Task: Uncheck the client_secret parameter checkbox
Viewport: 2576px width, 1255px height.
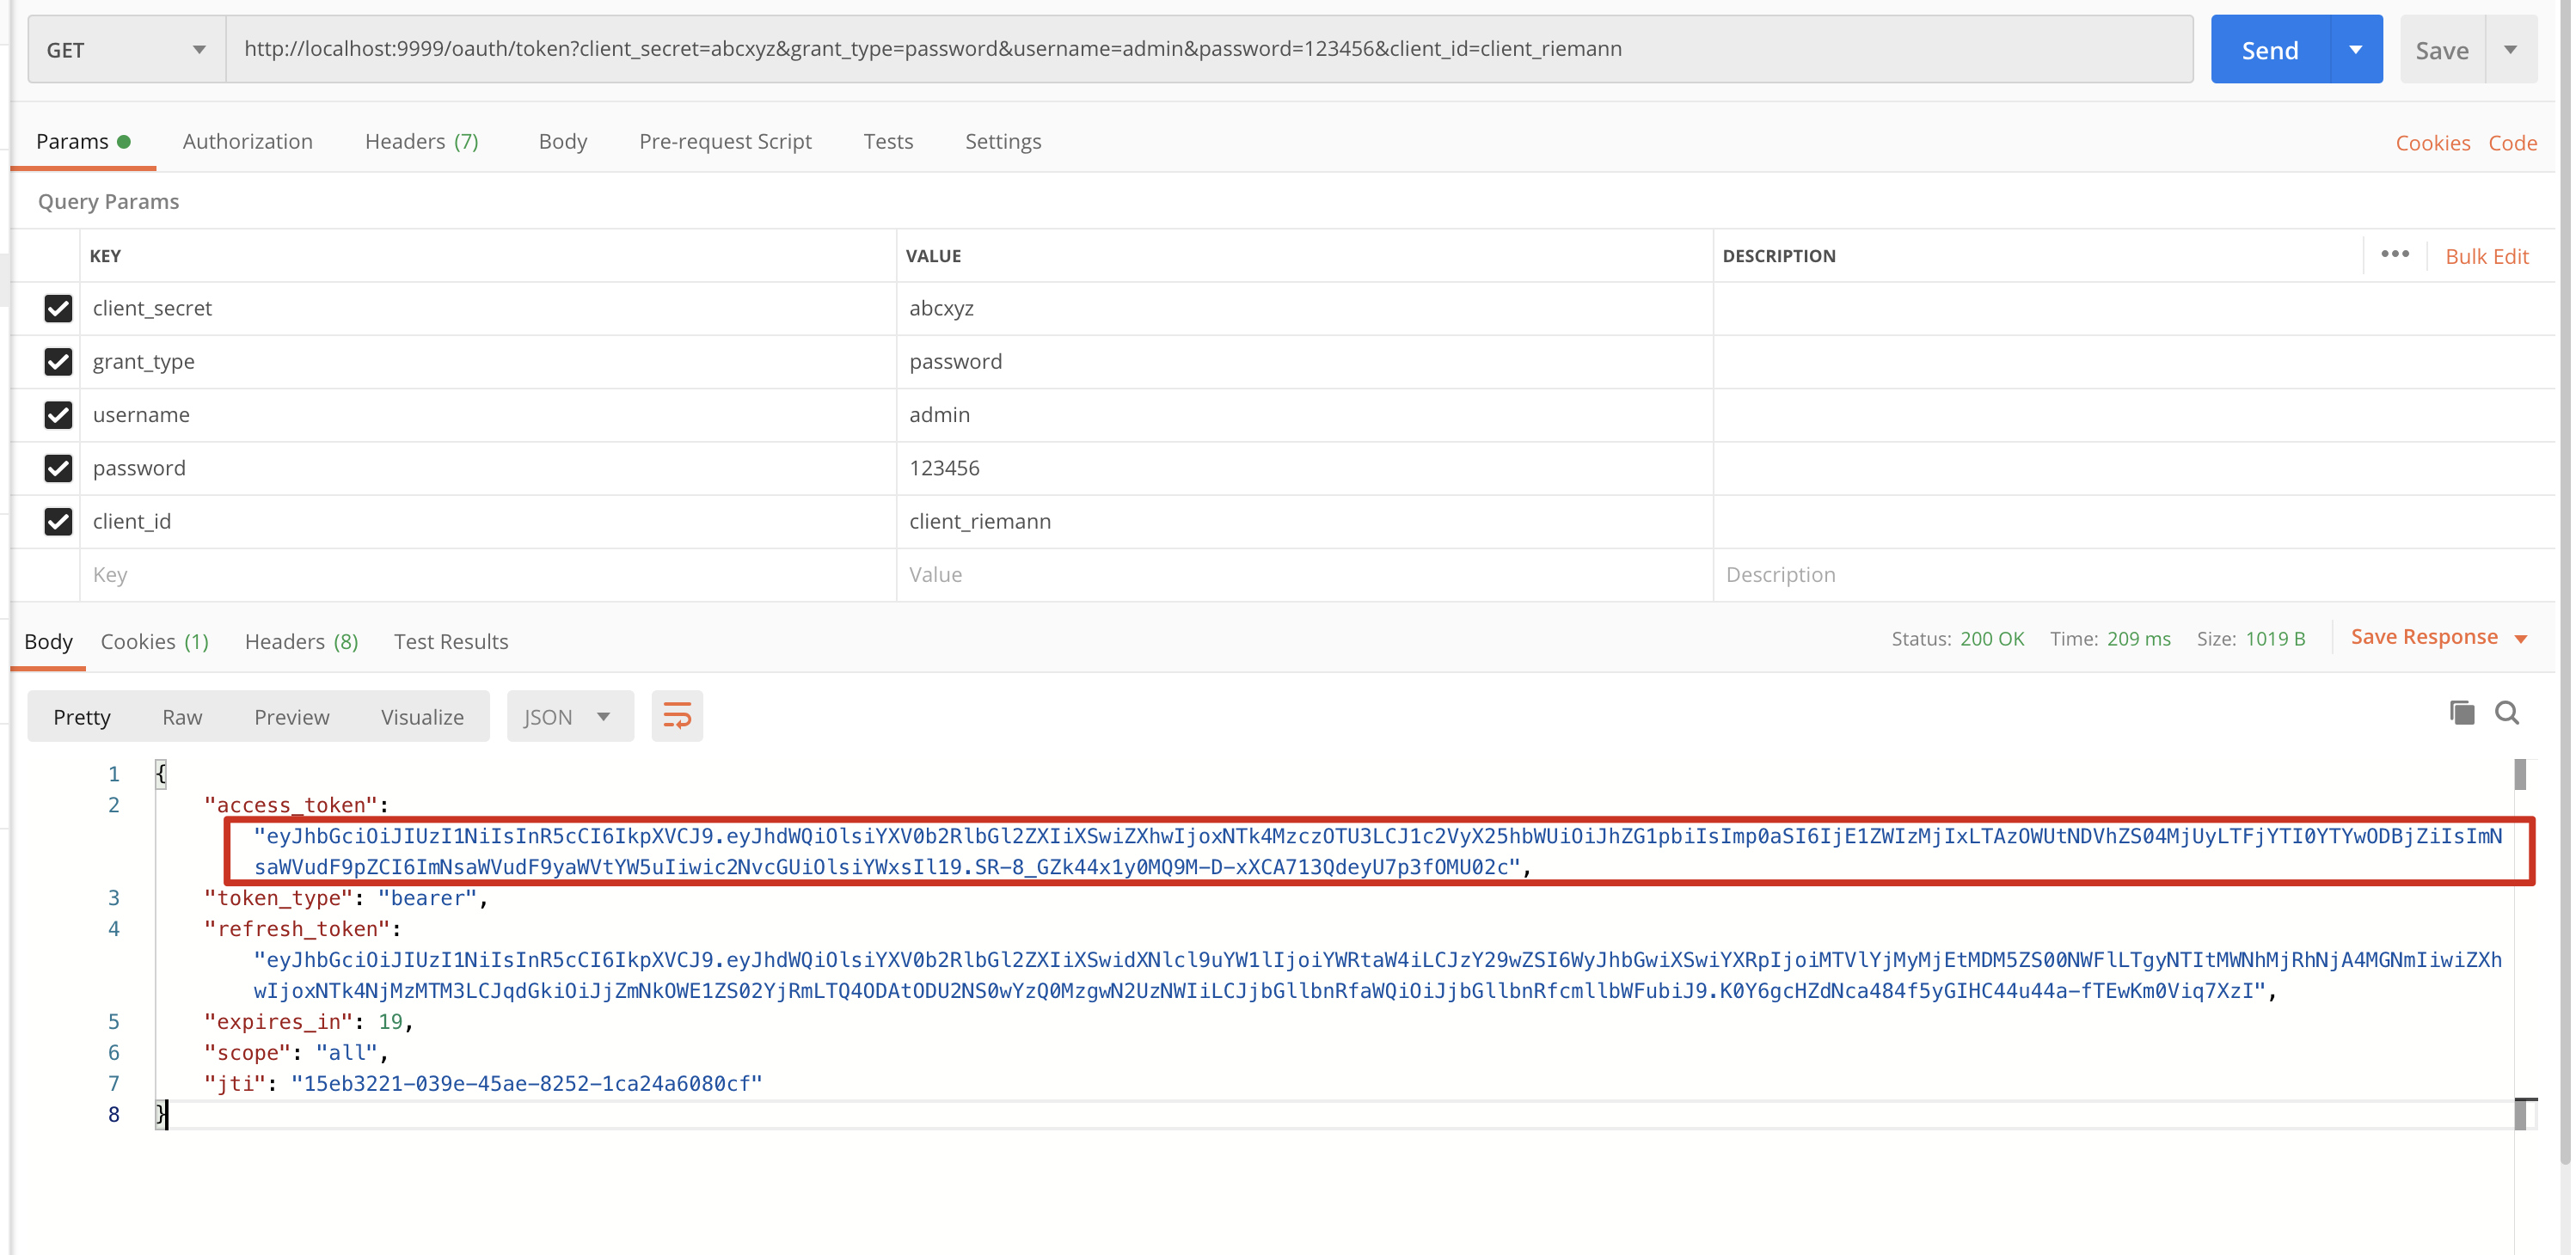Action: 58,308
